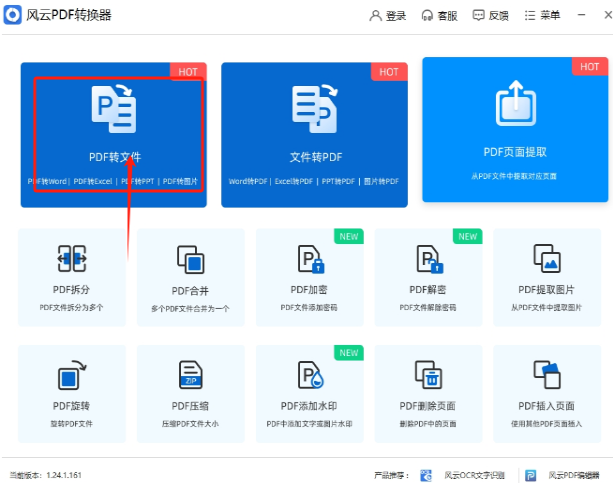The height and width of the screenshot is (483, 613).
Task: Click the PDF删除页面 trash icon
Action: 428,375
